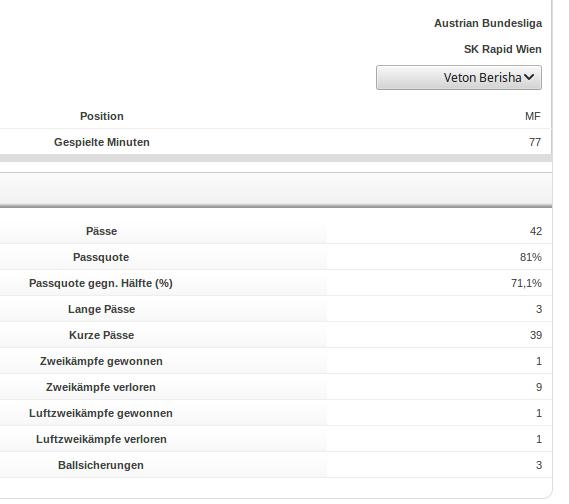
Task: Click Luftzweikämpfe verloren label
Action: (101, 439)
